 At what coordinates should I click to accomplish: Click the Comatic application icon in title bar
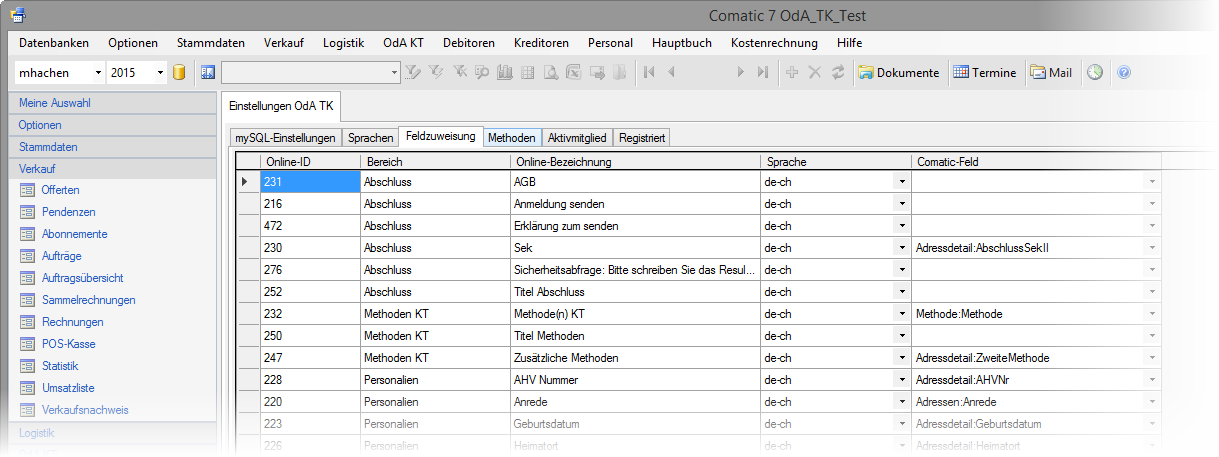click(18, 15)
